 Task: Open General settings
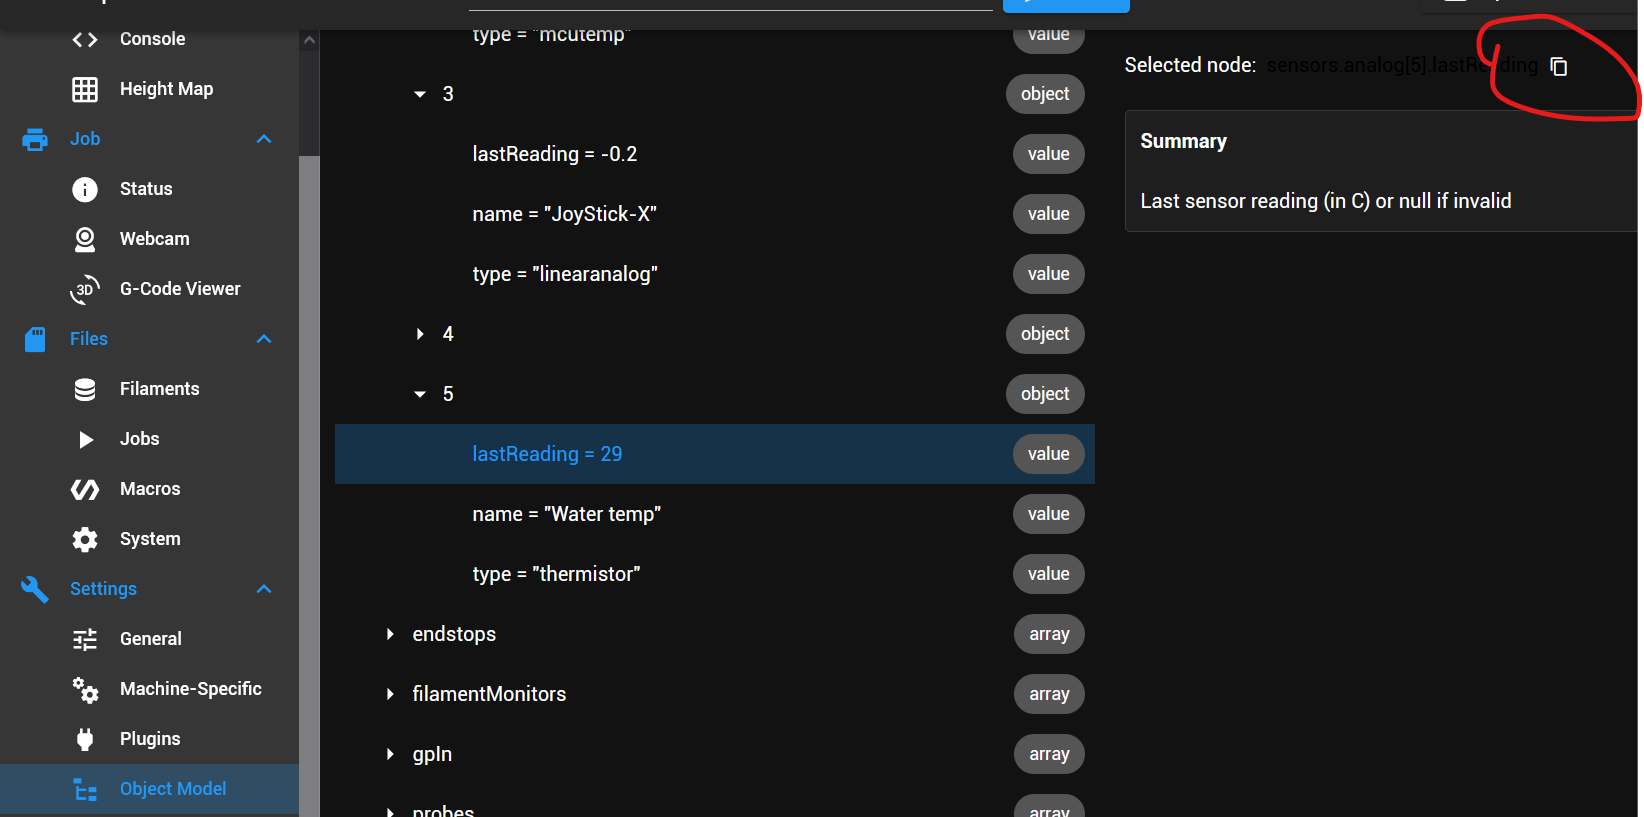[x=149, y=639]
